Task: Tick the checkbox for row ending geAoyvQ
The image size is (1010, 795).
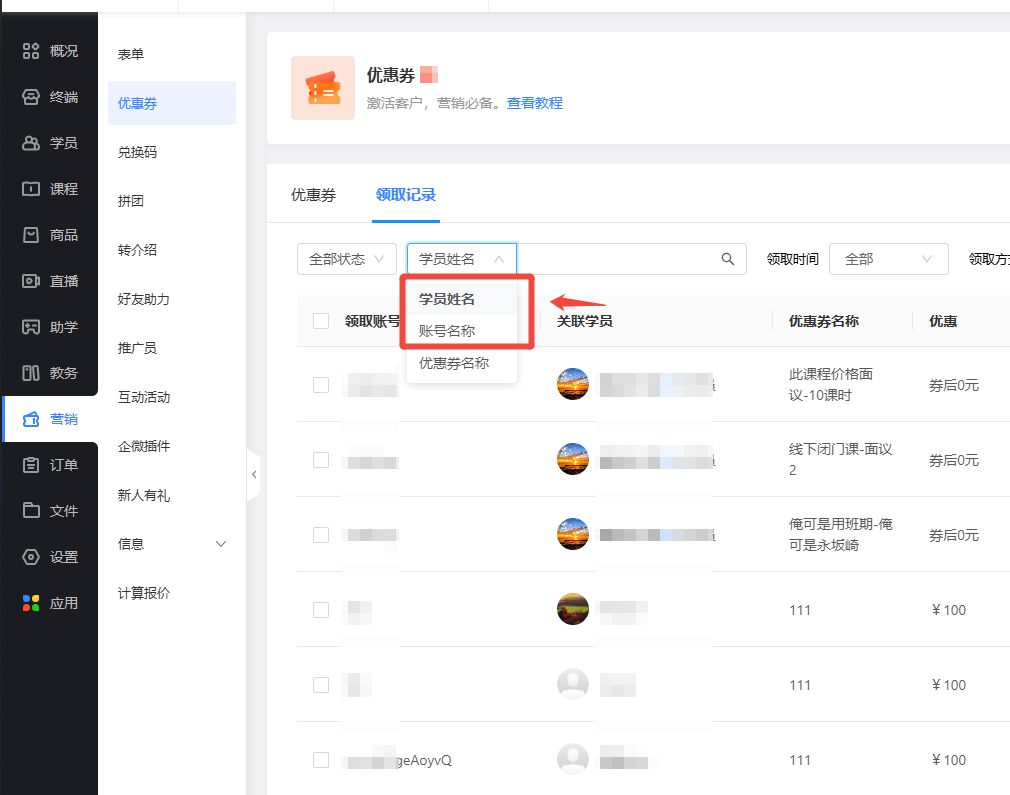Action: [321, 760]
